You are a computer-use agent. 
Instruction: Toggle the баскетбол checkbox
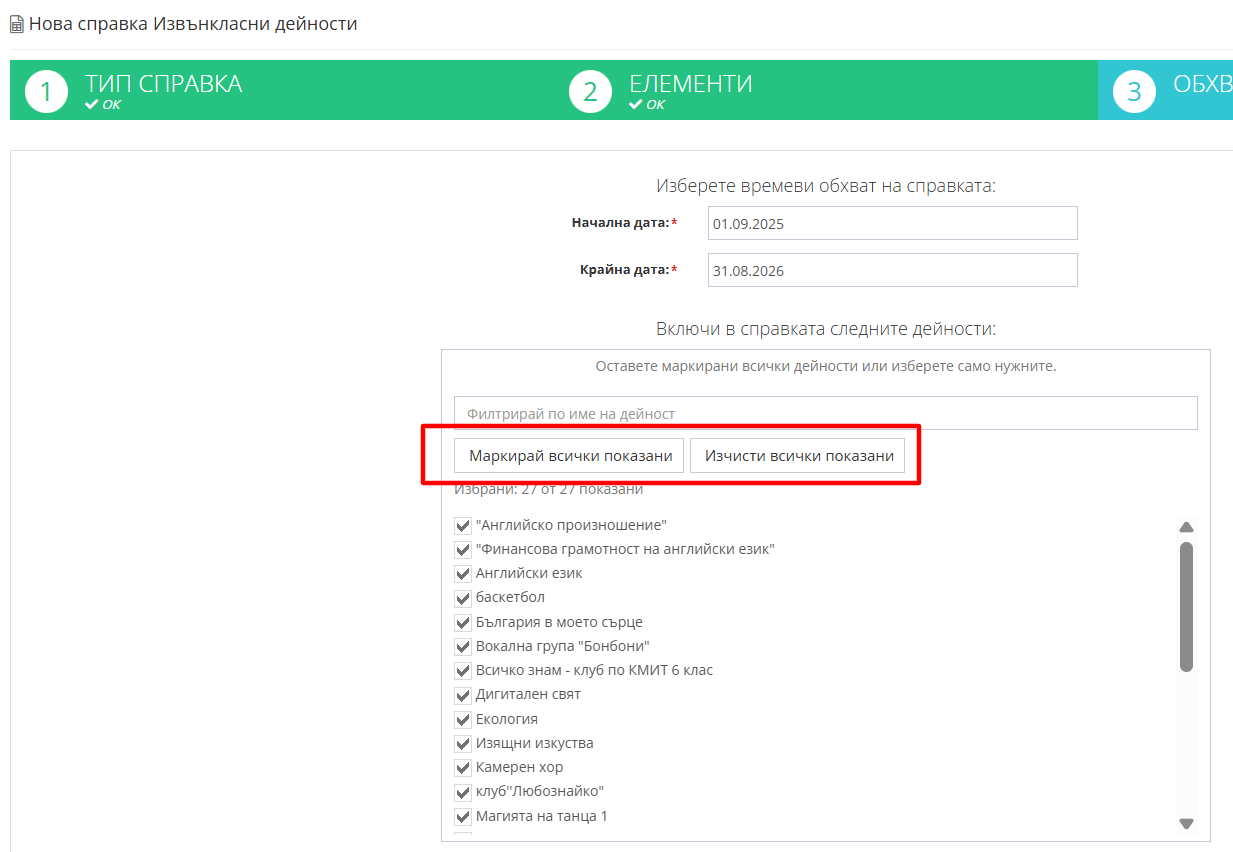[463, 598]
